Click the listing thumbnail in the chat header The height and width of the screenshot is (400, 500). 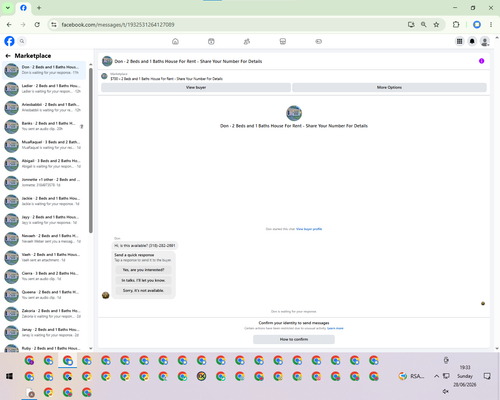coord(107,61)
